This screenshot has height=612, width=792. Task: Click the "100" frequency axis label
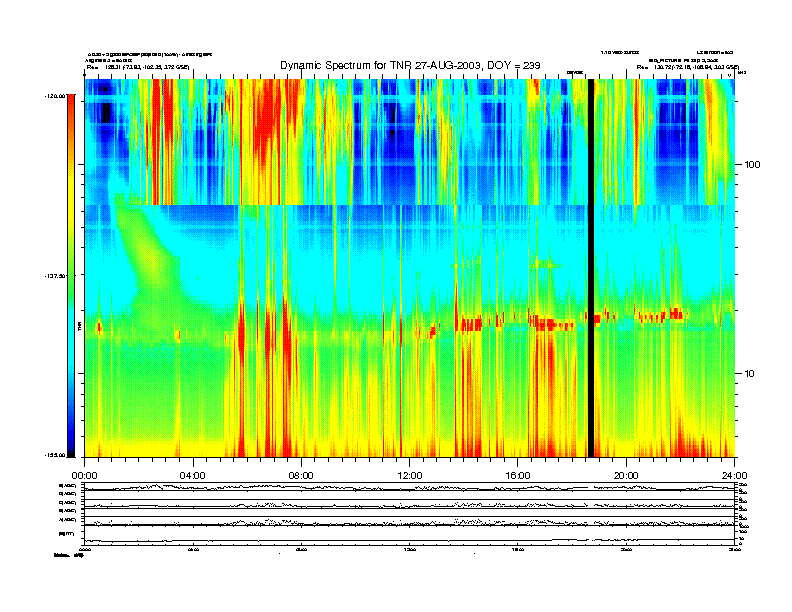click(x=752, y=165)
